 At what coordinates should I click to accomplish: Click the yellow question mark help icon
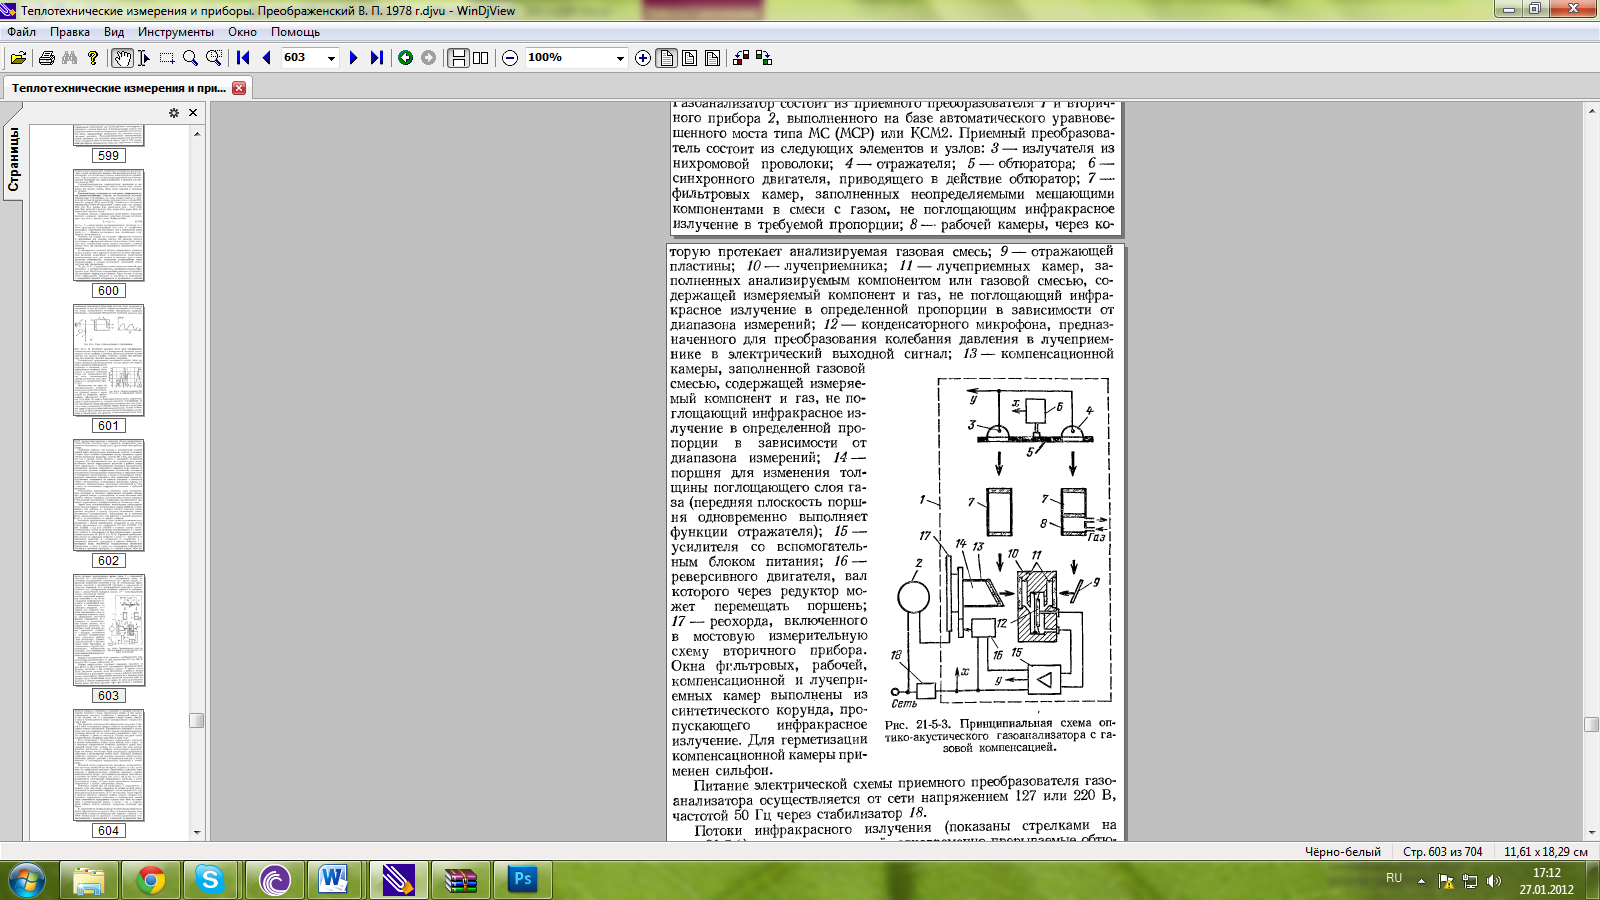tap(93, 58)
